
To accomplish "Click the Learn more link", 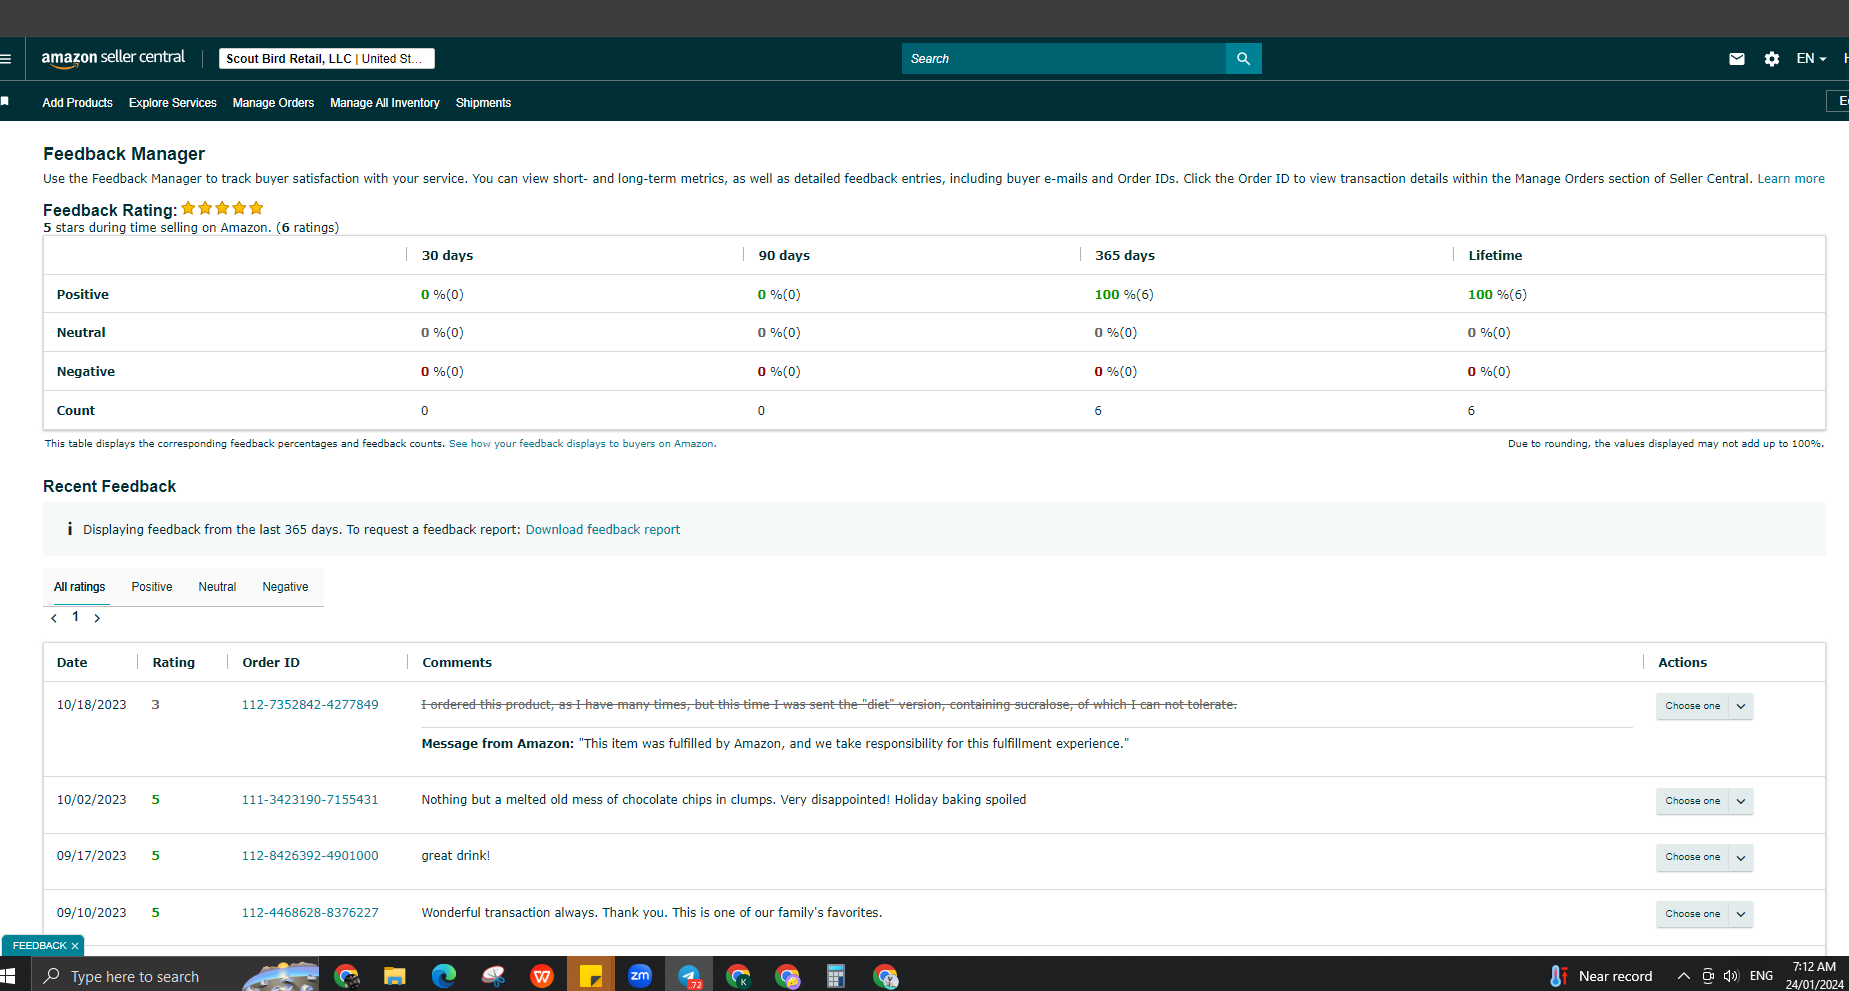I will (1791, 179).
